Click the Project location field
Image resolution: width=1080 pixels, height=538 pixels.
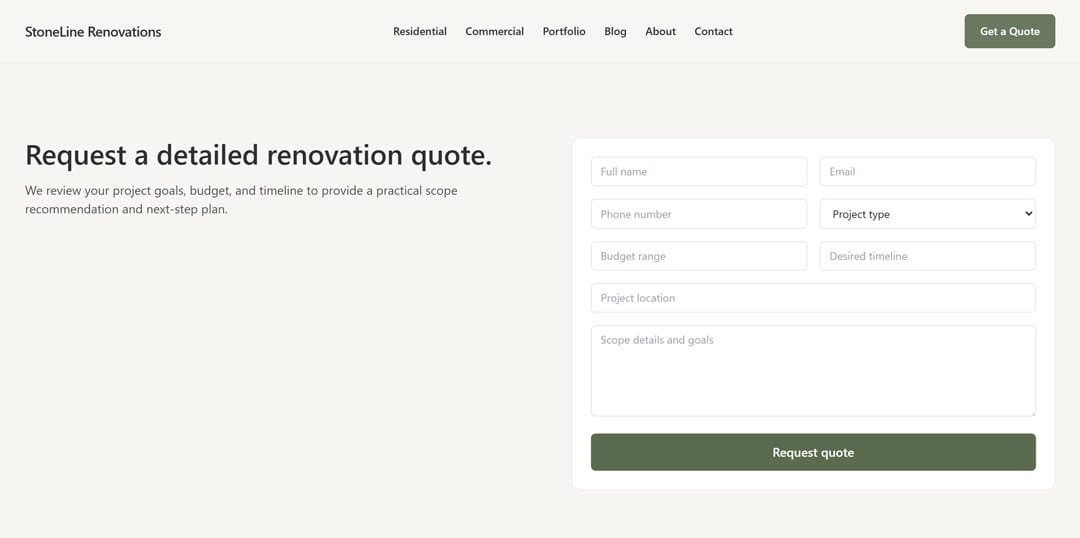click(x=813, y=298)
